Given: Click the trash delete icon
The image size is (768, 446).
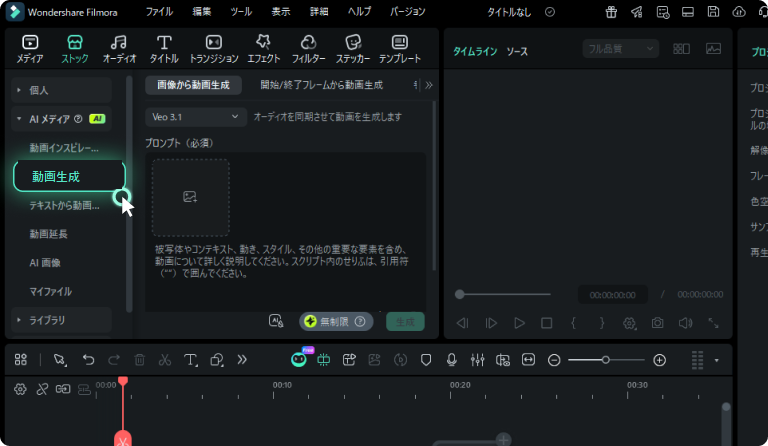Looking at the screenshot, I should point(139,360).
